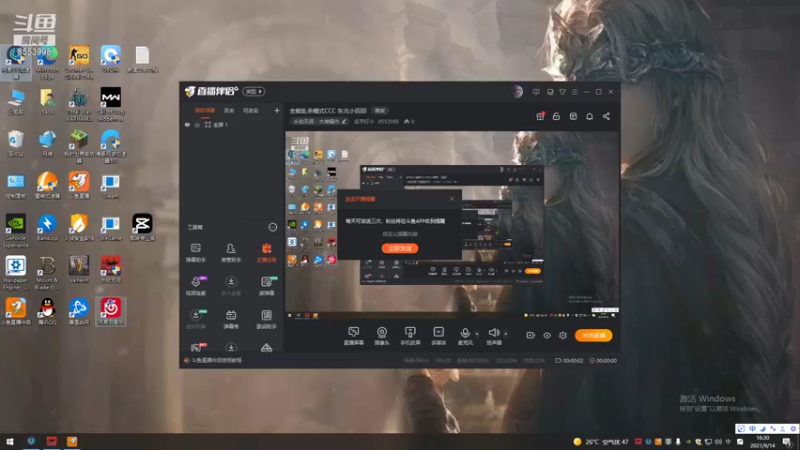Select the GeForce Experience desktop icon

click(x=16, y=231)
